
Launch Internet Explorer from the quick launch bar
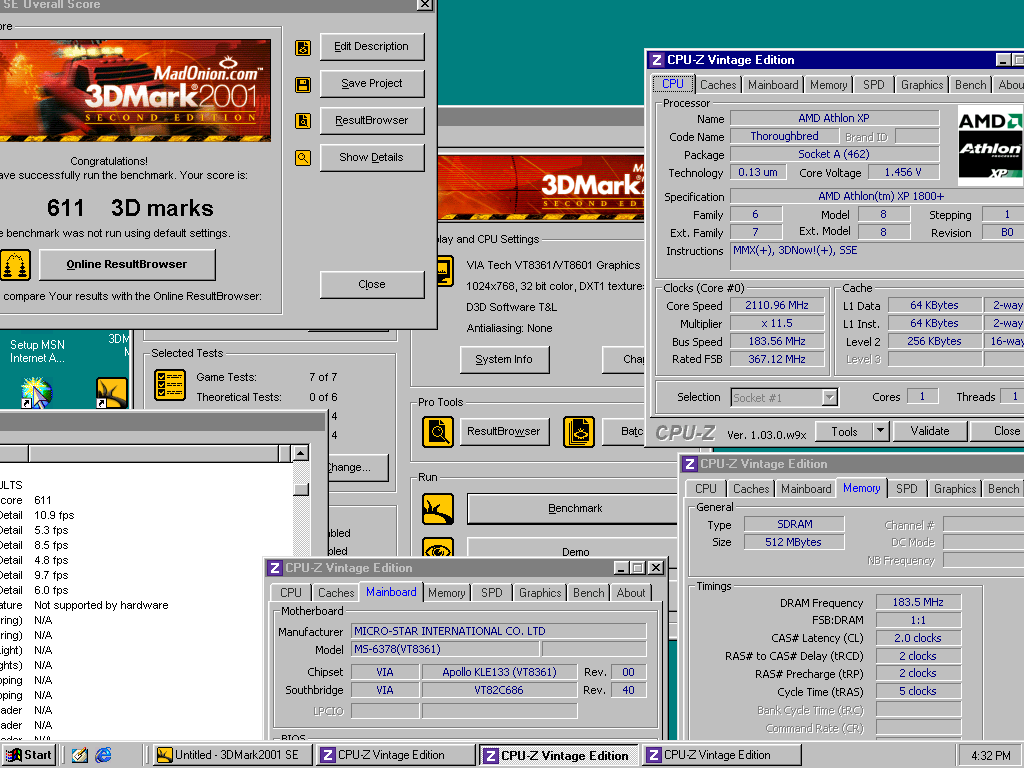pyautogui.click(x=103, y=755)
